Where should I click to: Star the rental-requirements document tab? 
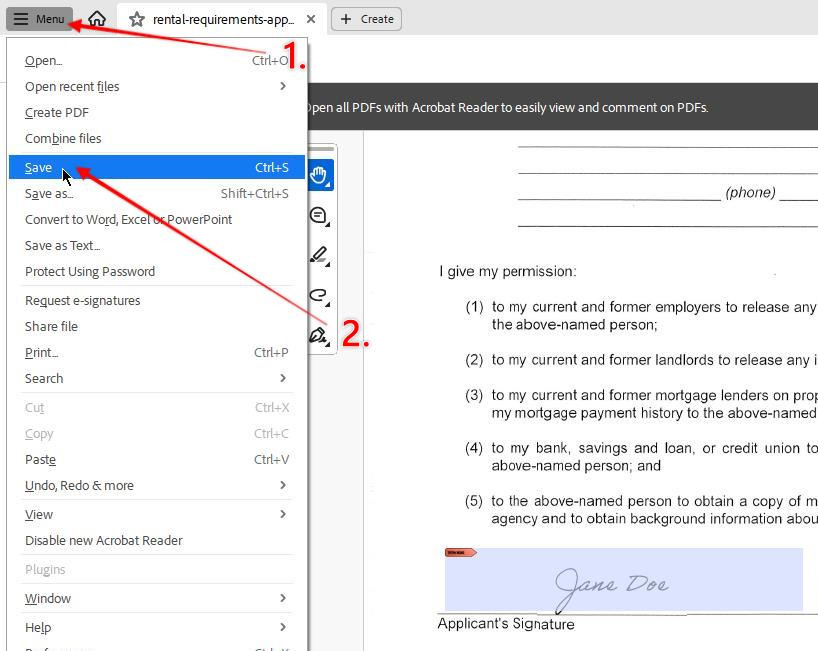[x=137, y=20]
